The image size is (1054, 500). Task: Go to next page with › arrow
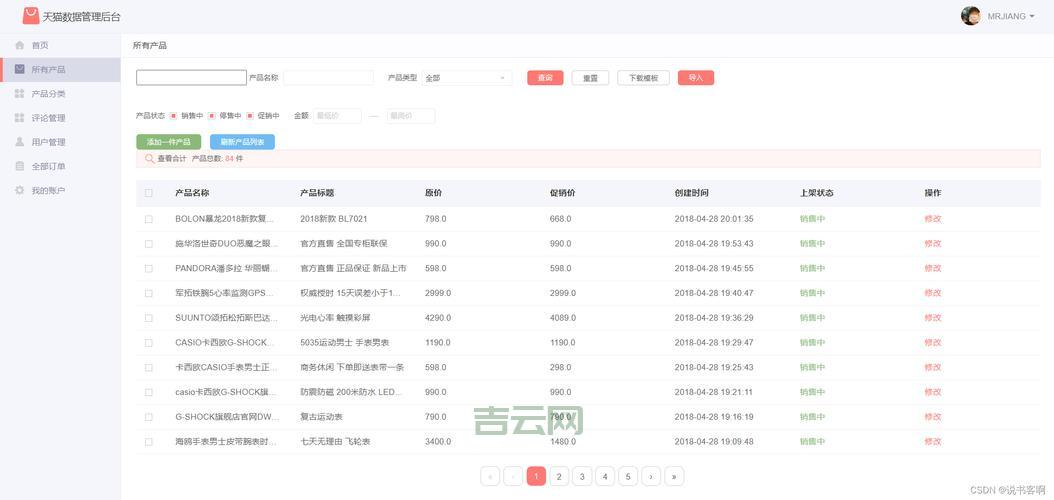pyautogui.click(x=651, y=476)
